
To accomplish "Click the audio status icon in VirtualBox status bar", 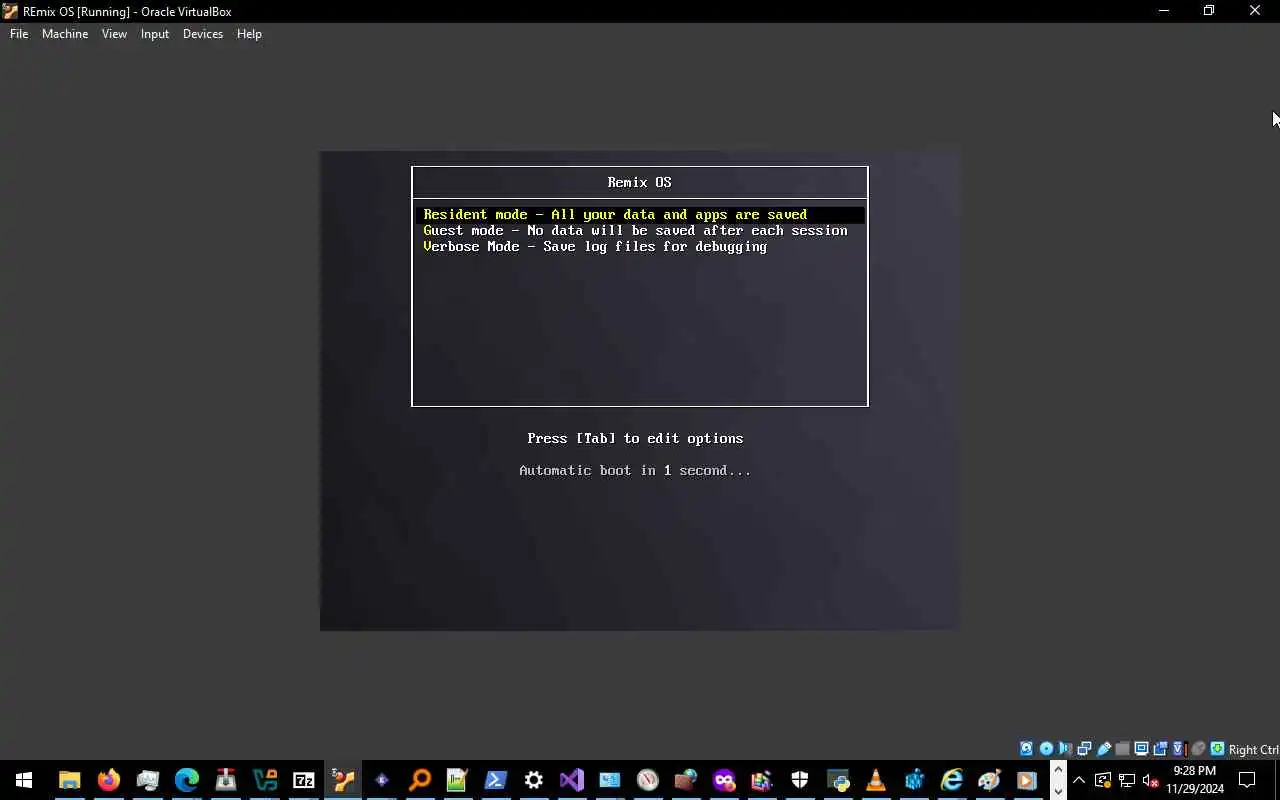I will (1065, 749).
